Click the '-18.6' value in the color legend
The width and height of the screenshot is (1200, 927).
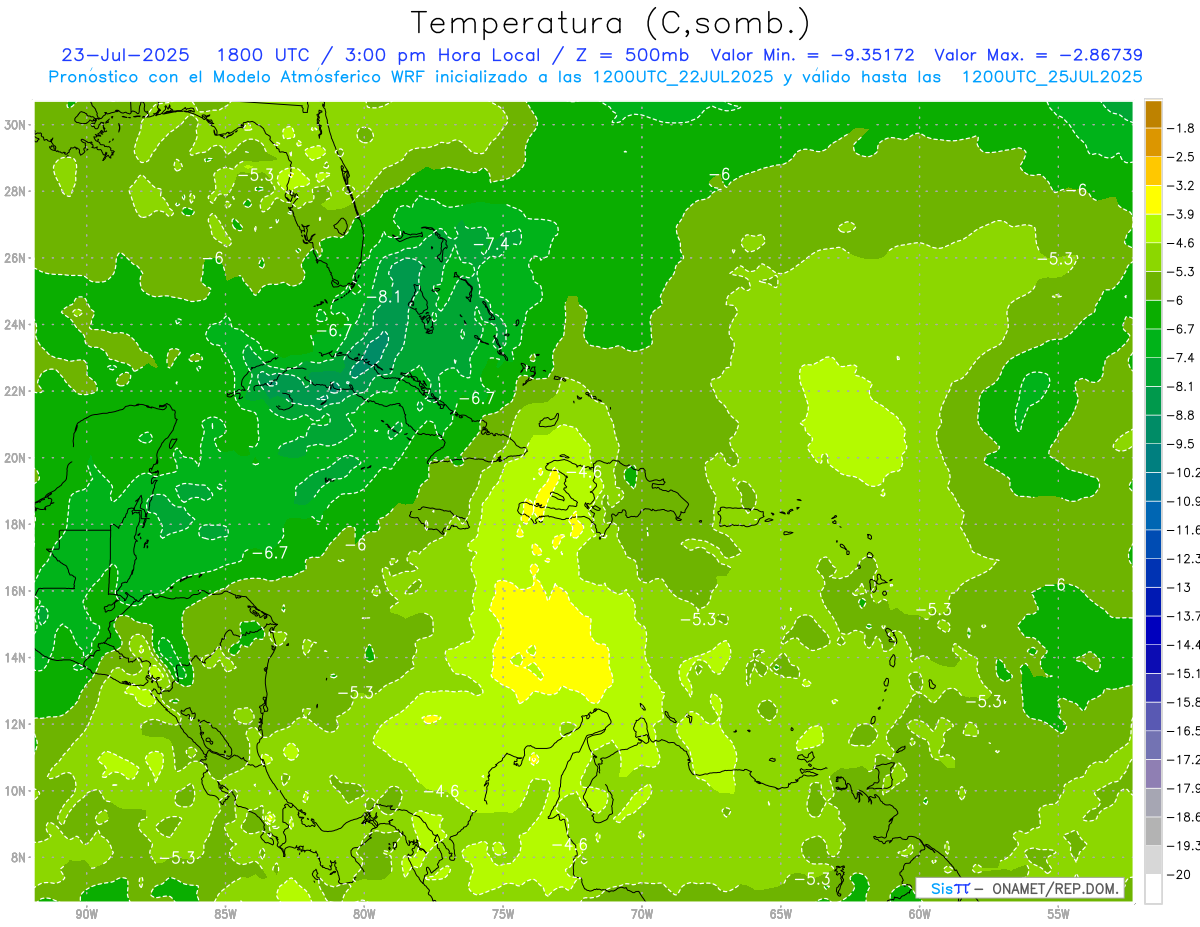1184,817
